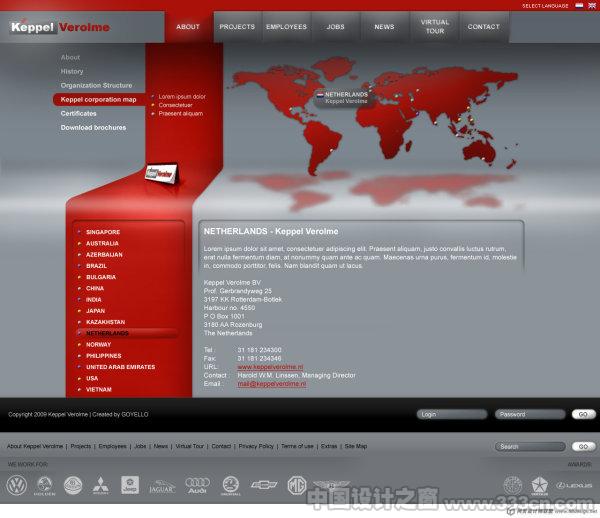
Task: Select Download brochures in the side menu
Action: [93, 128]
